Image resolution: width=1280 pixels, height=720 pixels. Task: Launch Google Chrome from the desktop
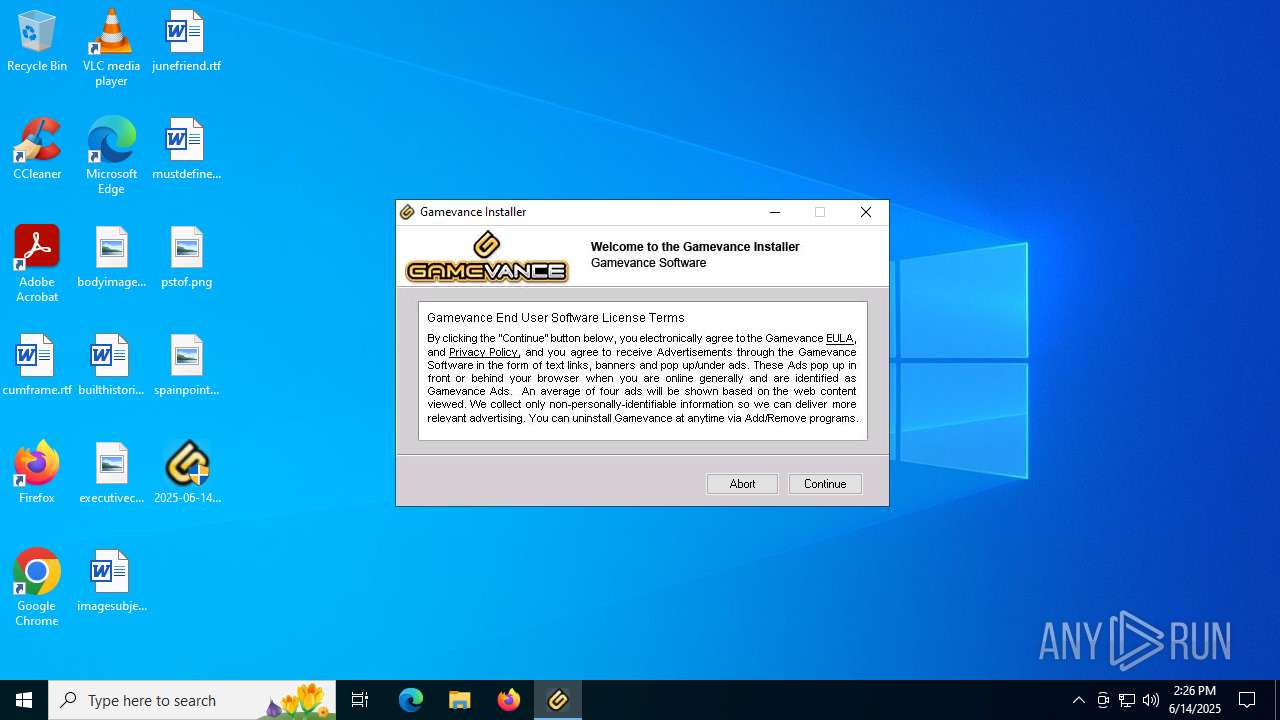(x=37, y=588)
